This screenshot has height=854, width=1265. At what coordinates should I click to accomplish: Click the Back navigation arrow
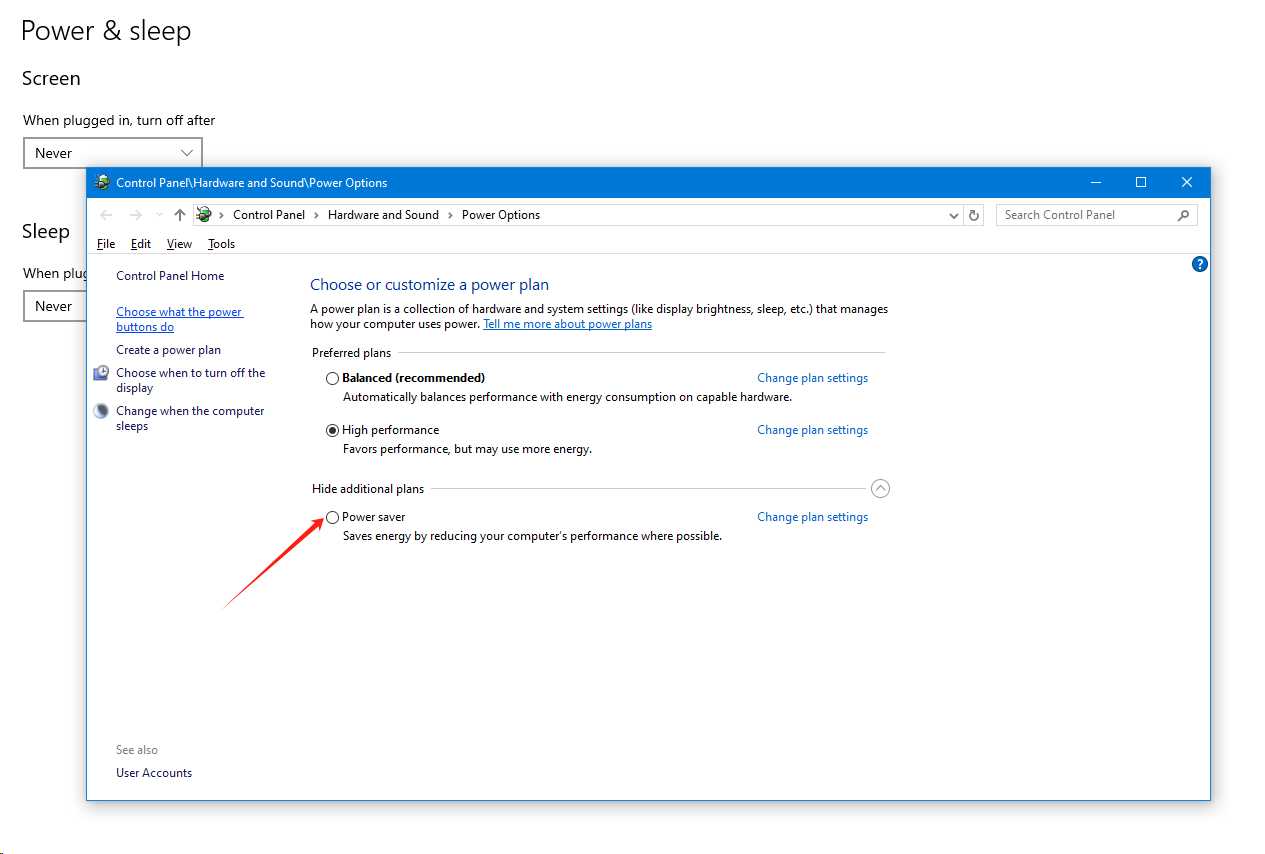tap(107, 215)
